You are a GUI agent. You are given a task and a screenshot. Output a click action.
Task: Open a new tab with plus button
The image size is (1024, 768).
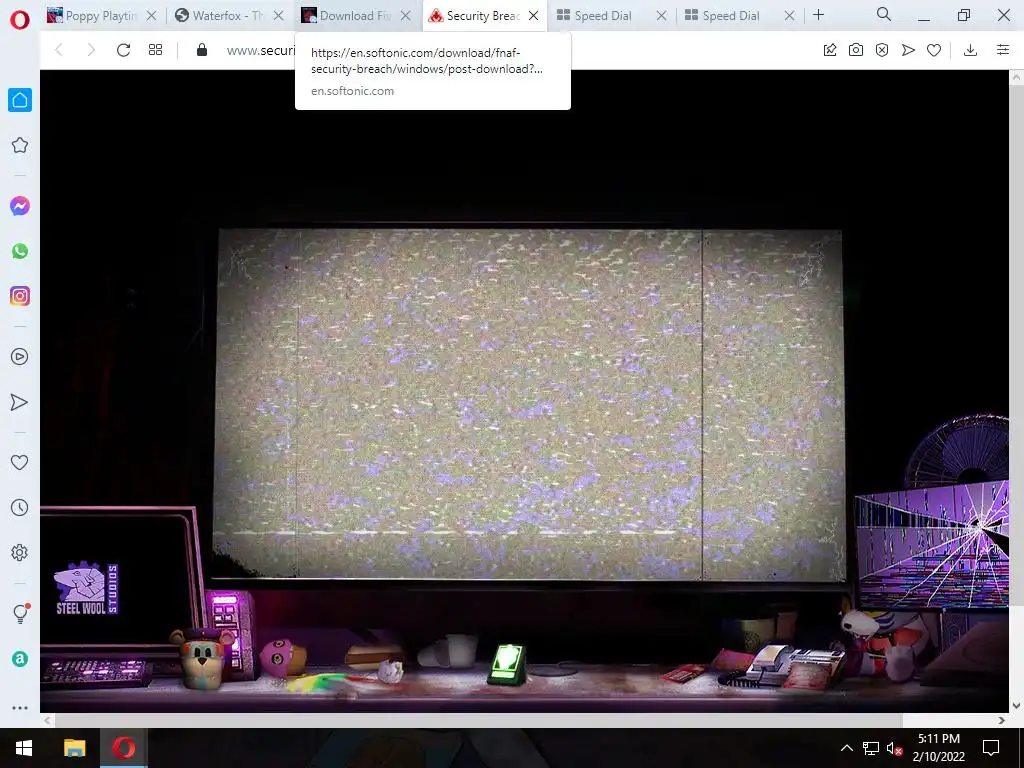[x=818, y=14]
